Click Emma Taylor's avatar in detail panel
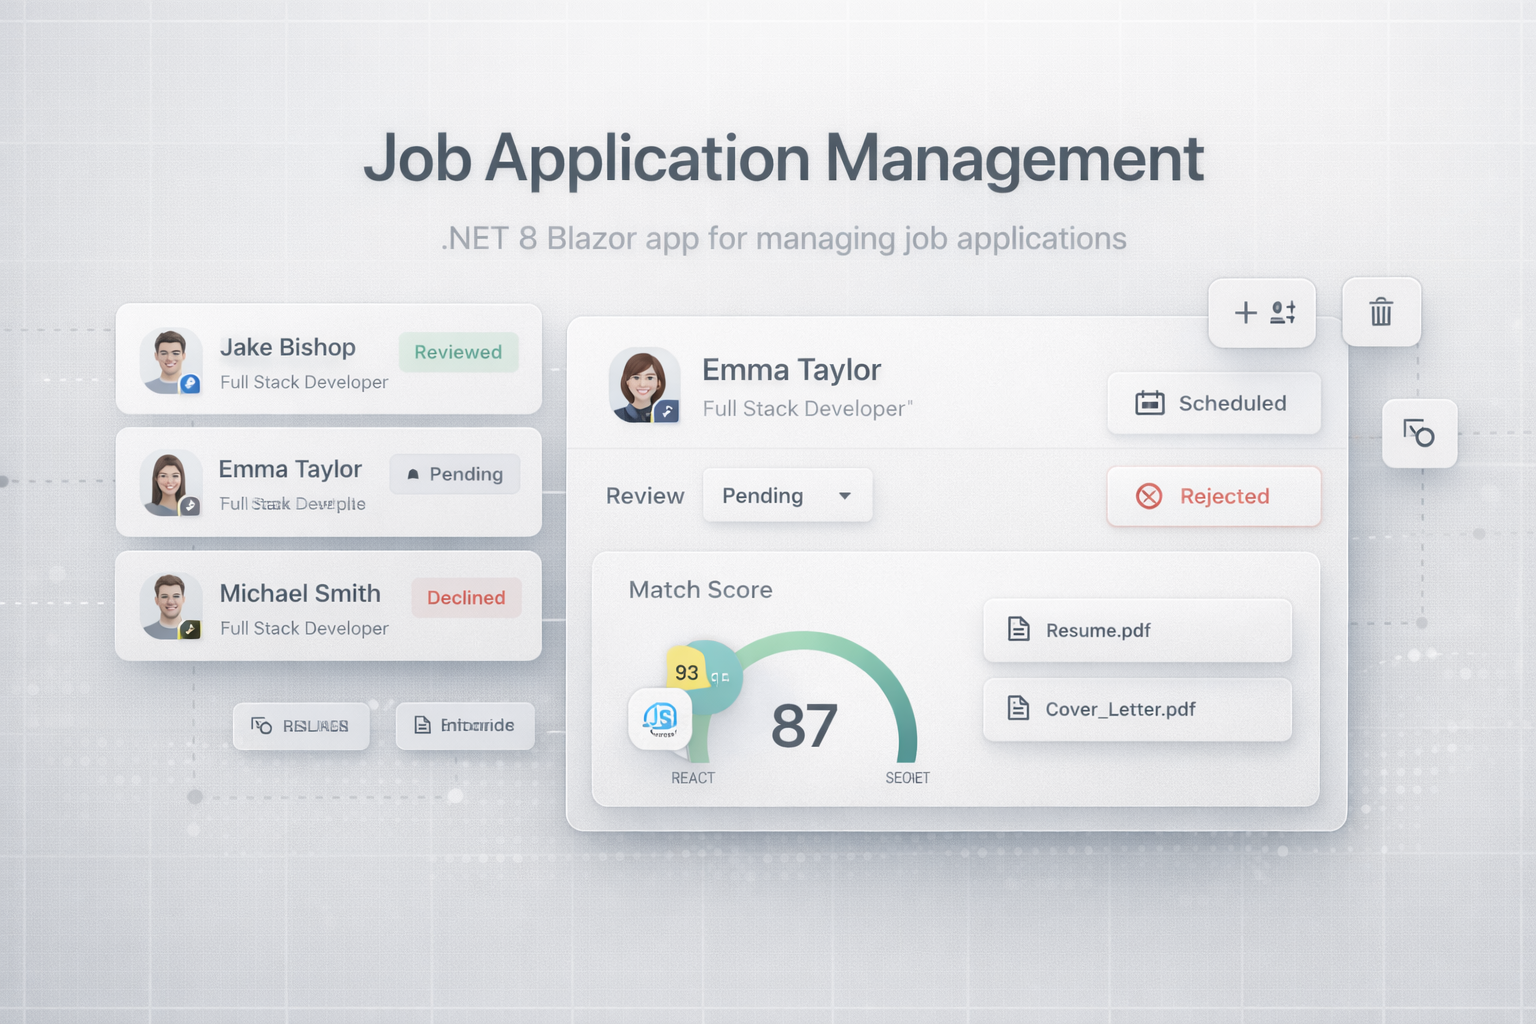Image resolution: width=1536 pixels, height=1024 pixels. (644, 385)
